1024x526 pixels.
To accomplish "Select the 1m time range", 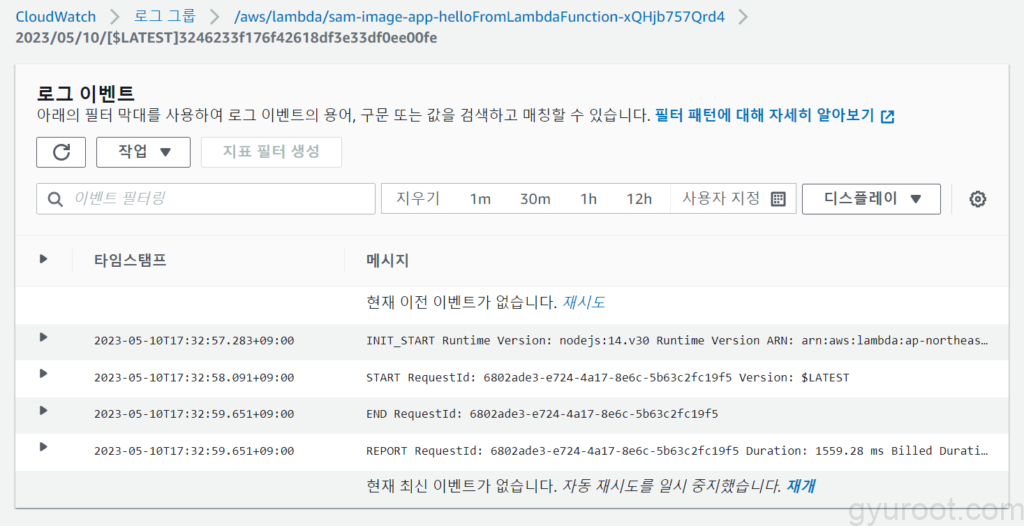I will point(480,199).
